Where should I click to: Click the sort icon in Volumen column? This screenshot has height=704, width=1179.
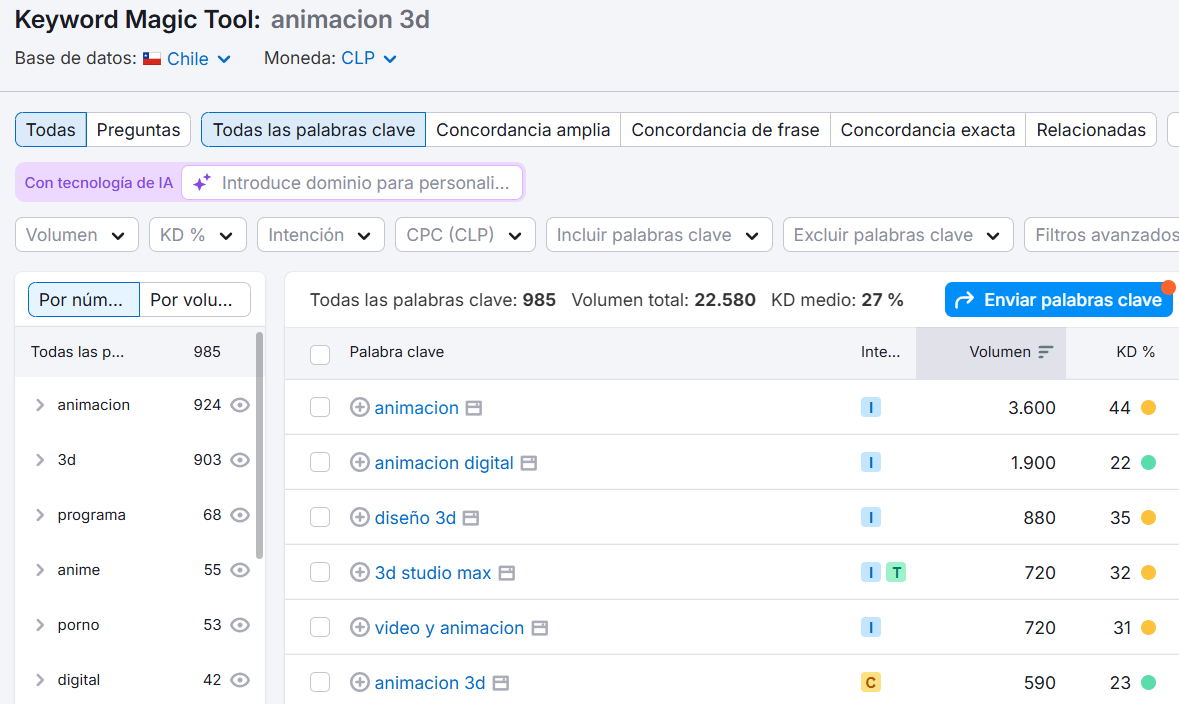point(1046,352)
